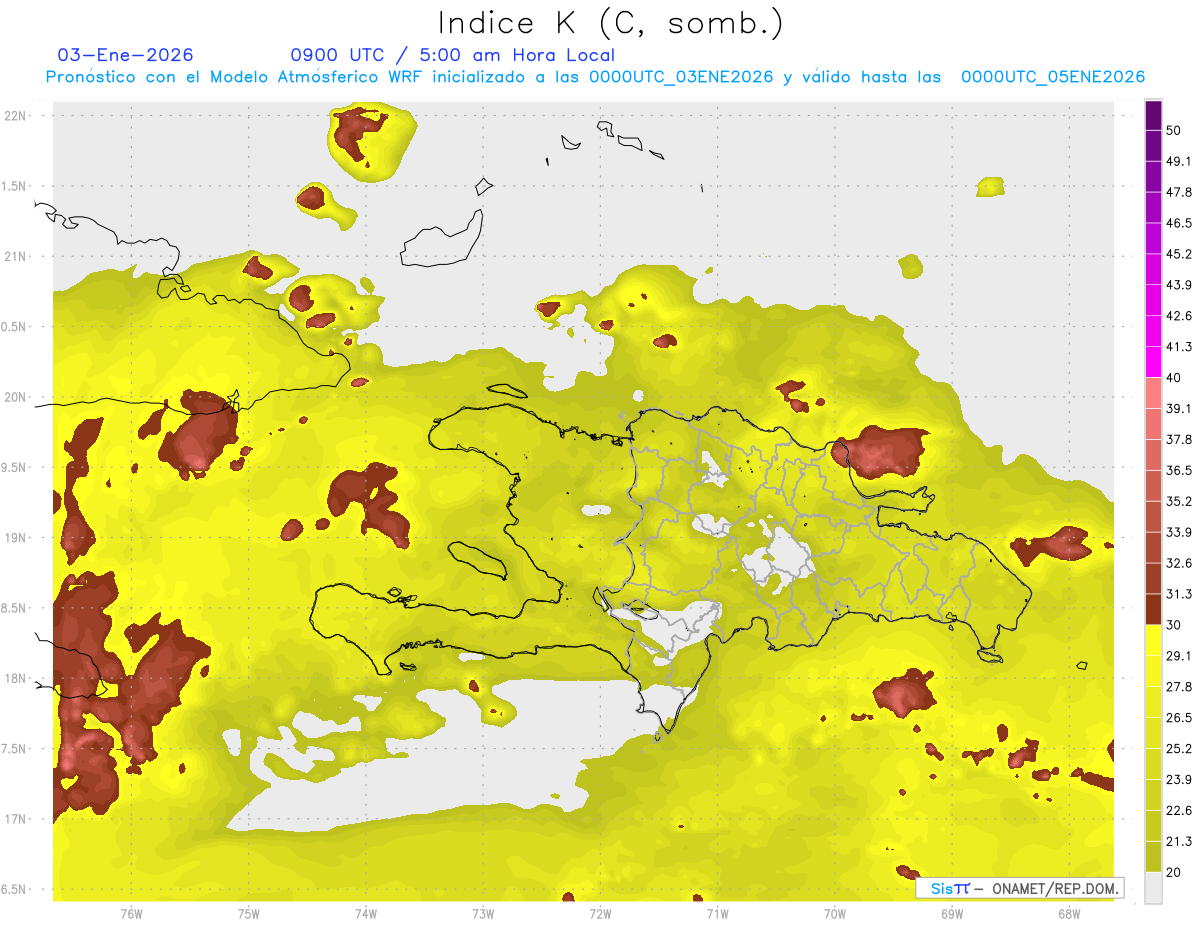
Task: Click the "17N" latitude label
Action: pyautogui.click(x=17, y=819)
